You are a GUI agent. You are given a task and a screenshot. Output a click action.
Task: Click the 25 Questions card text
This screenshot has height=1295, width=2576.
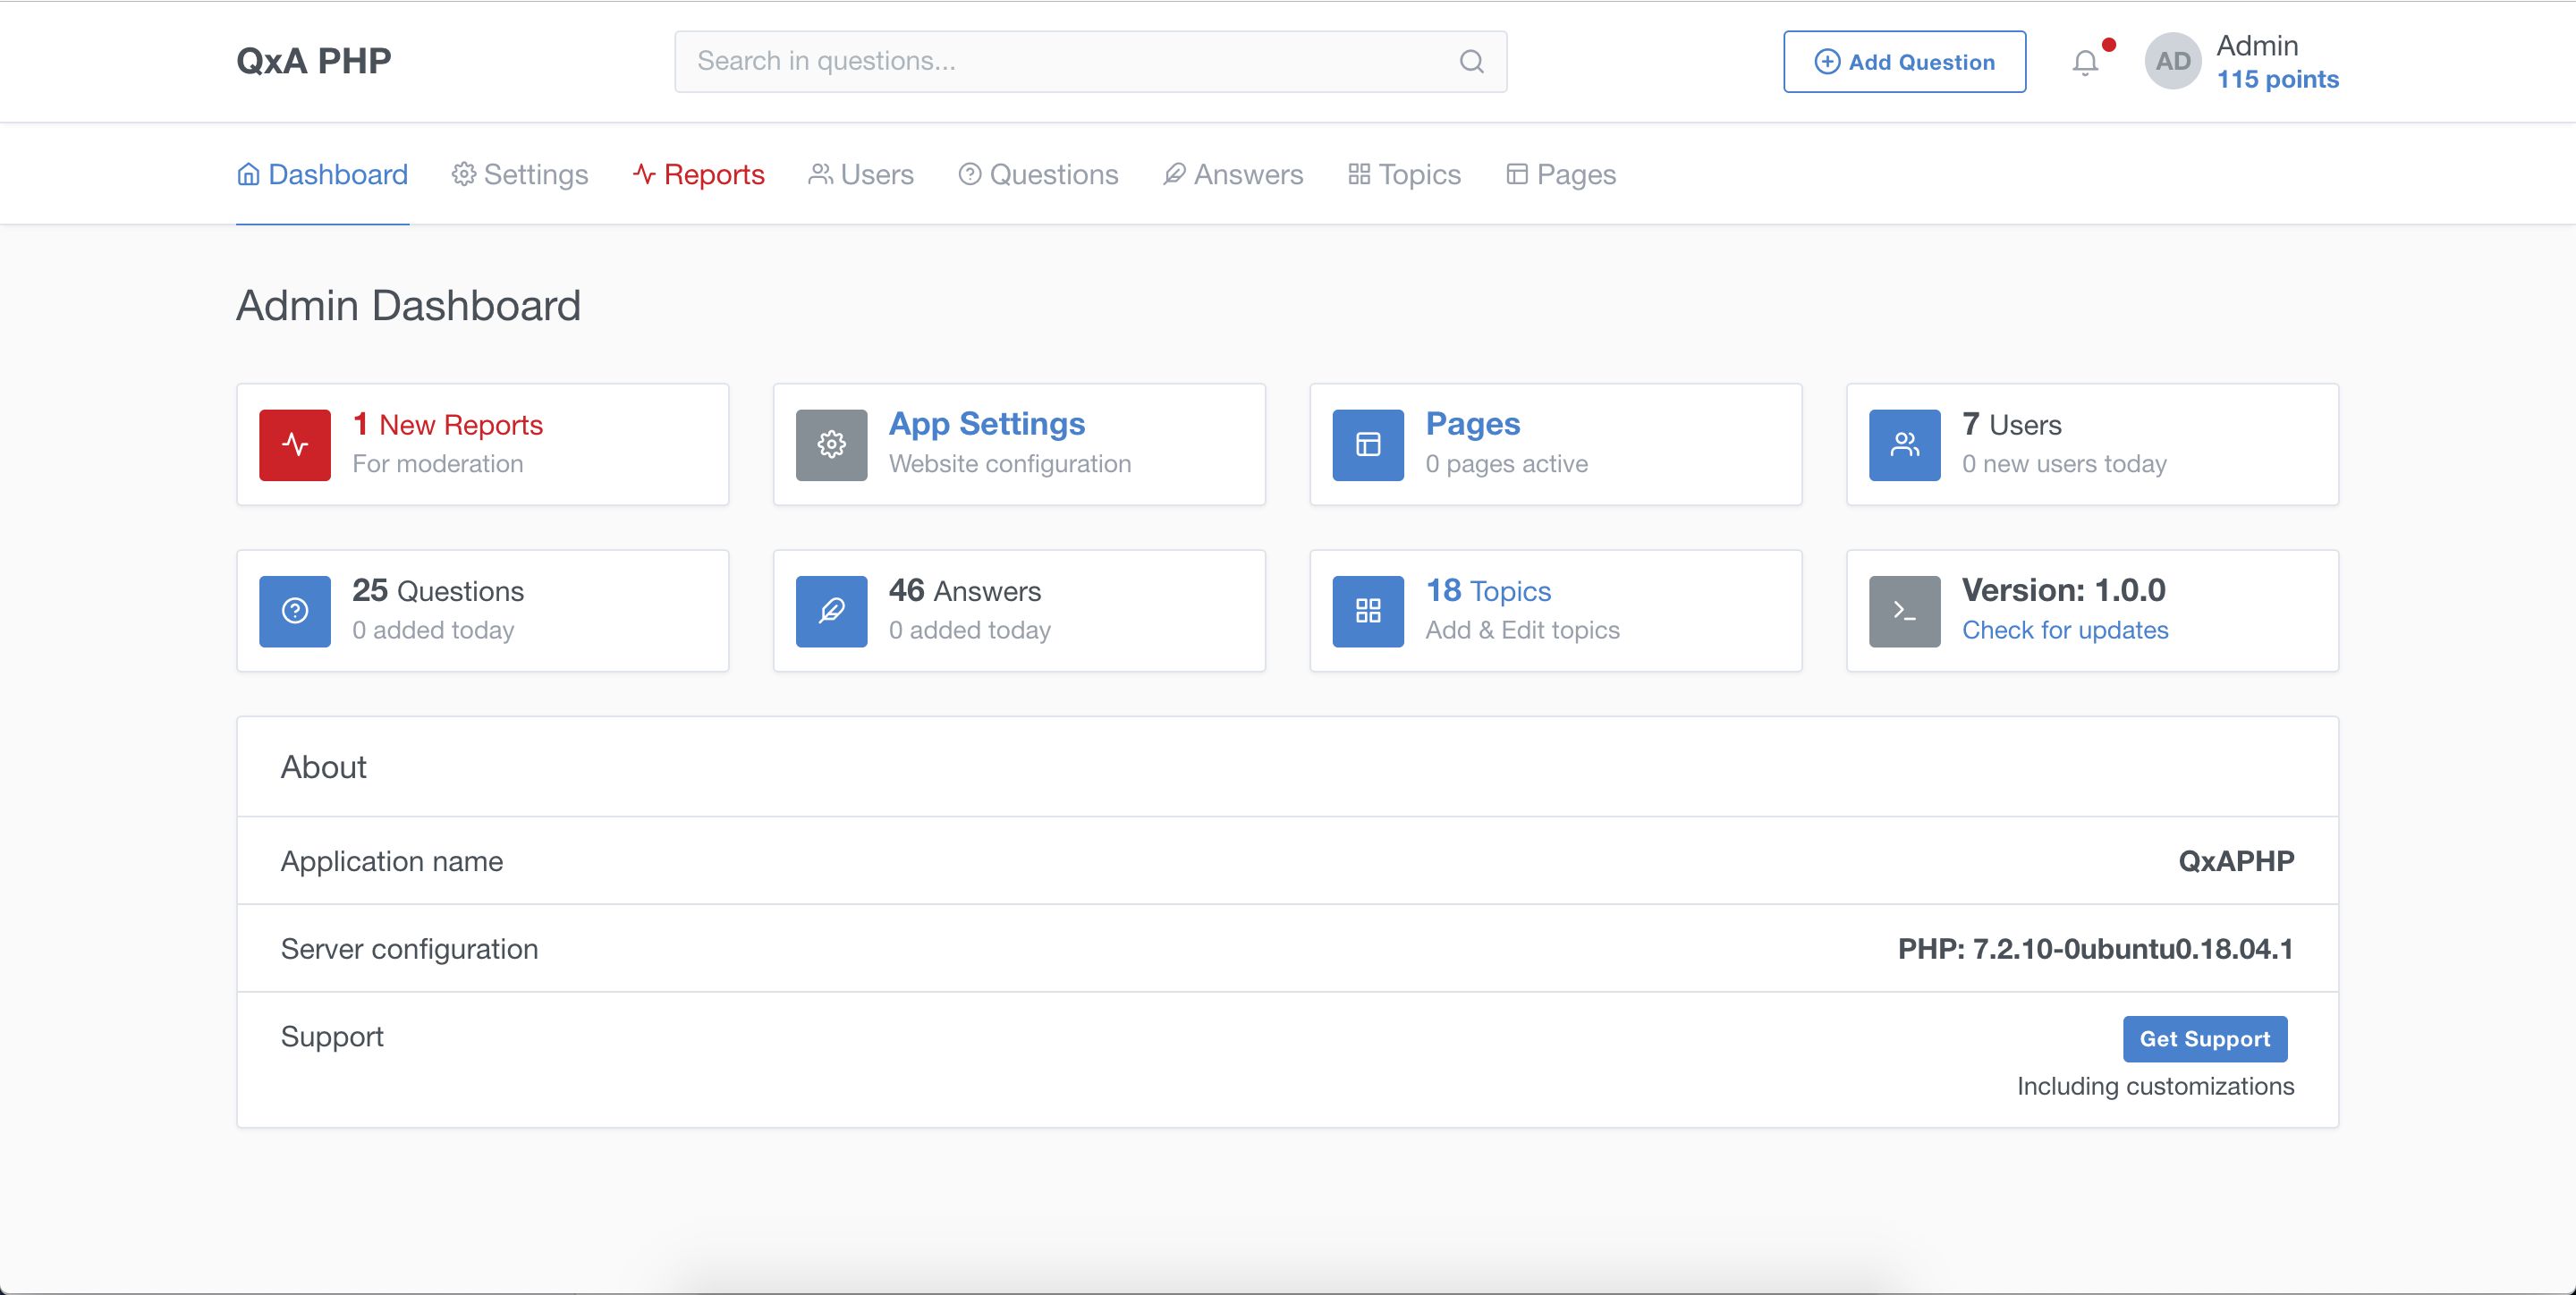(x=438, y=591)
